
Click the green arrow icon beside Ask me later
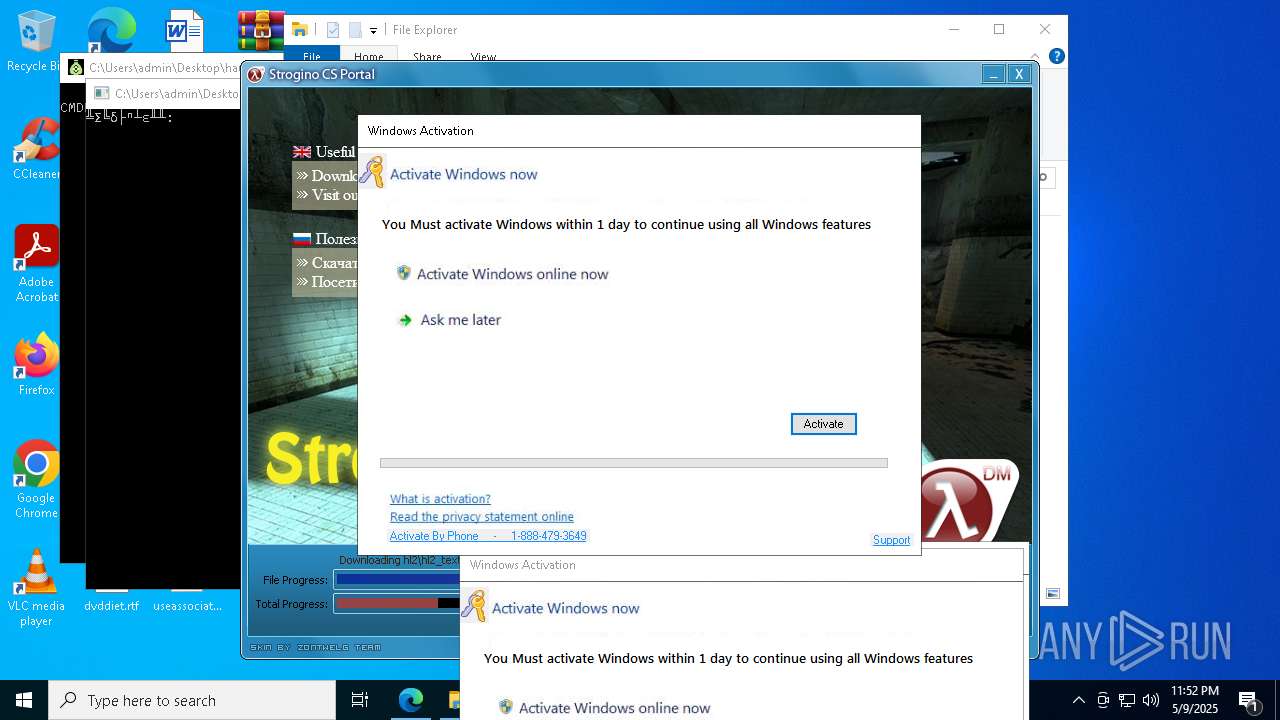[x=405, y=320]
